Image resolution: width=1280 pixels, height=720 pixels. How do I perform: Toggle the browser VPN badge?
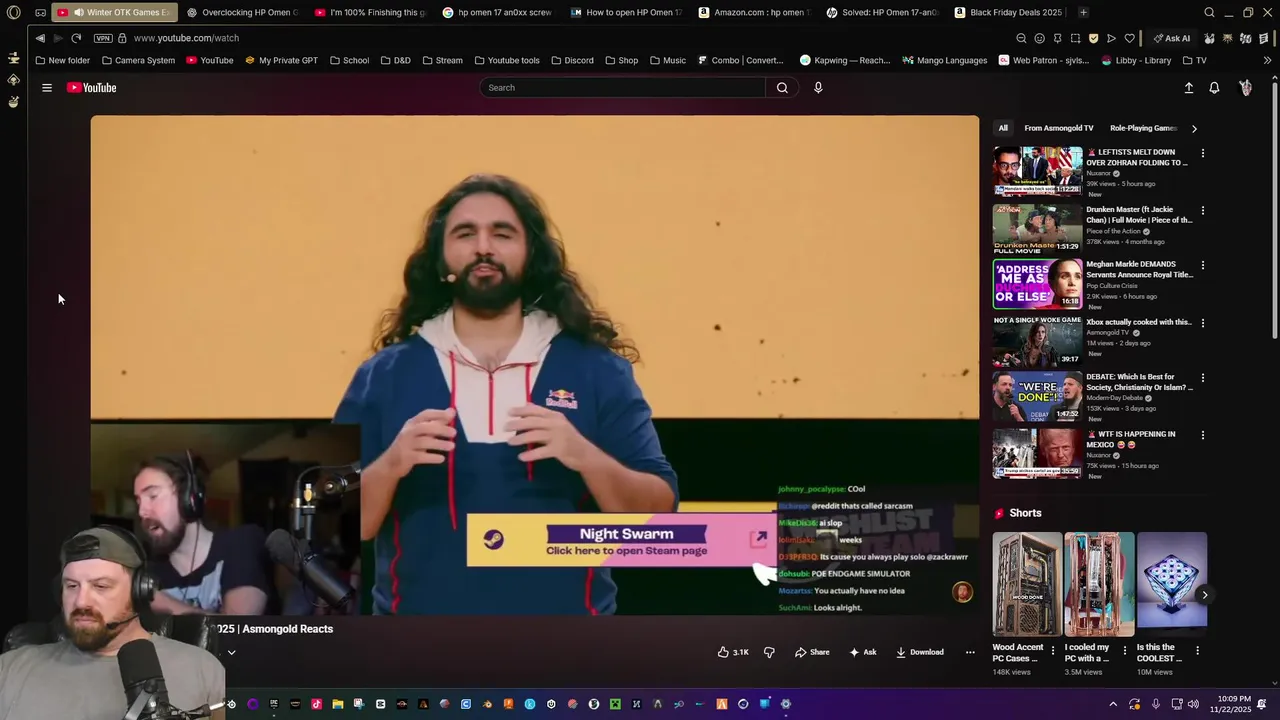103,38
